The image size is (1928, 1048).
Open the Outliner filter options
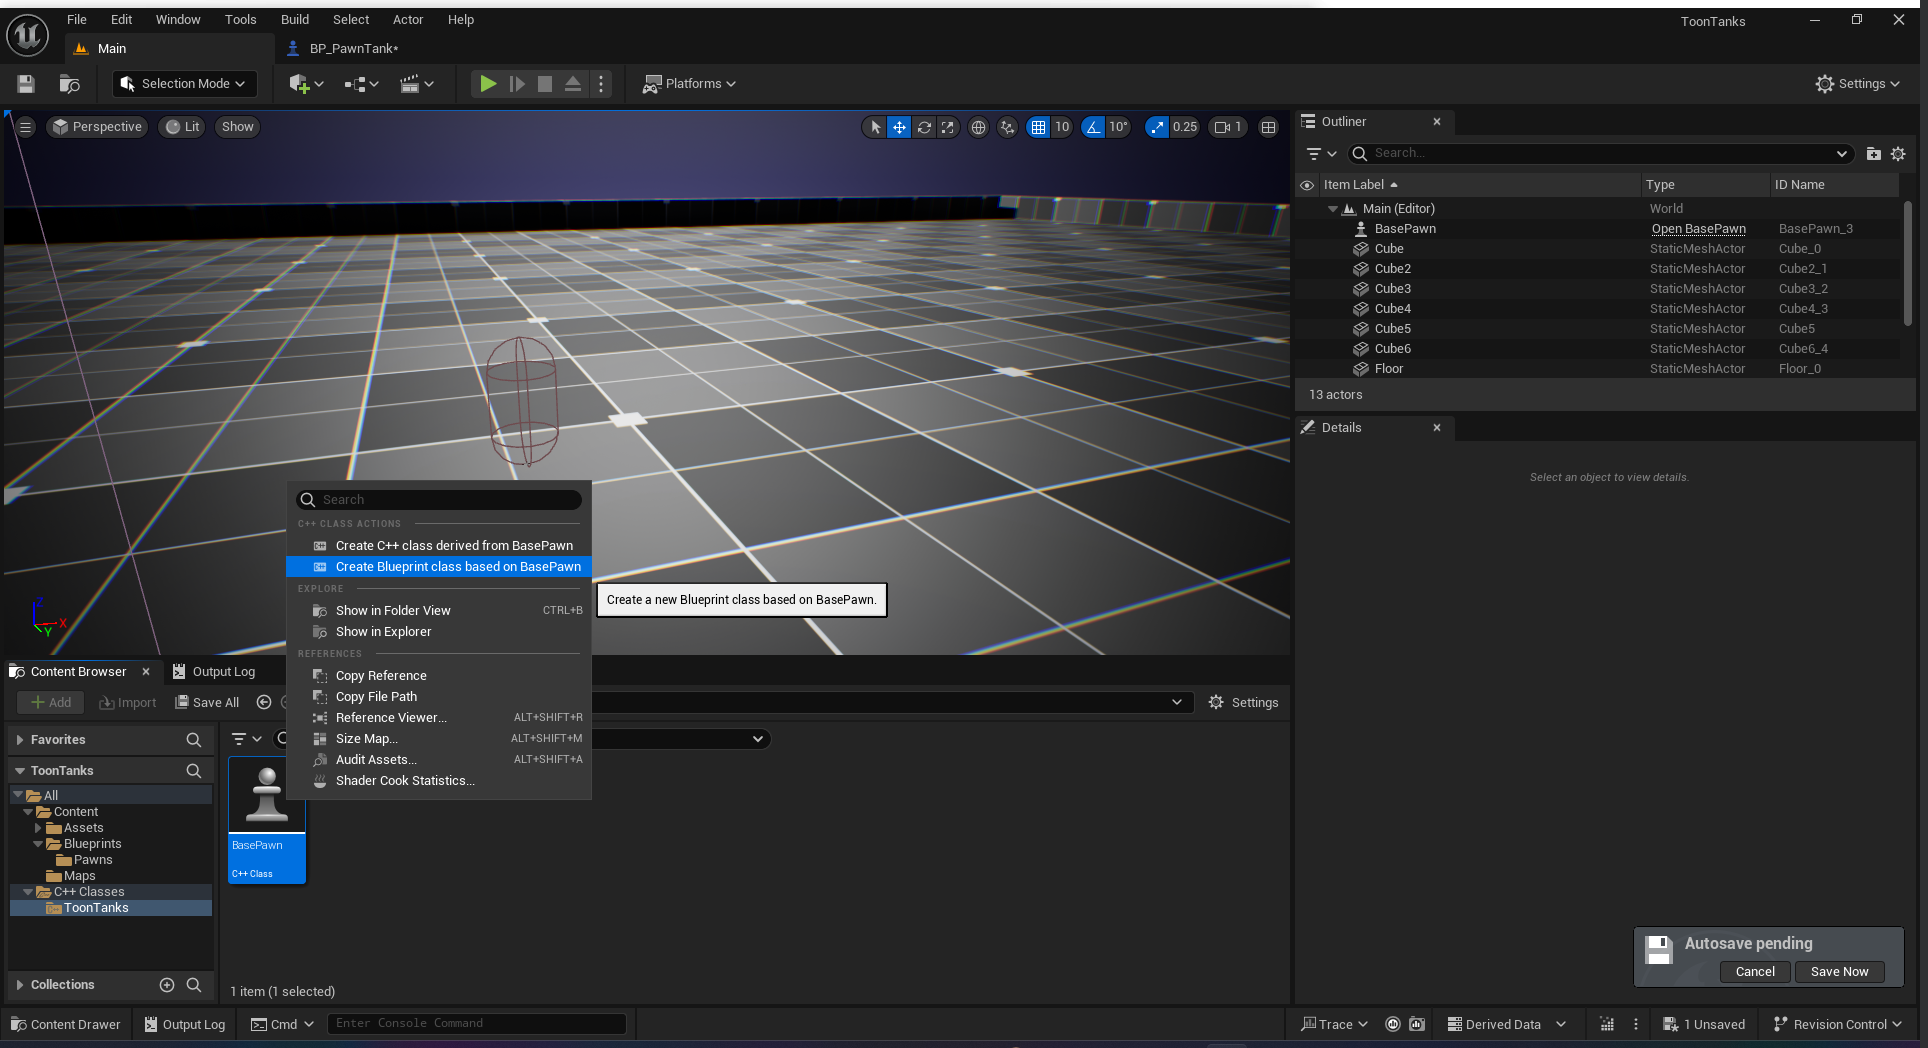1321,154
